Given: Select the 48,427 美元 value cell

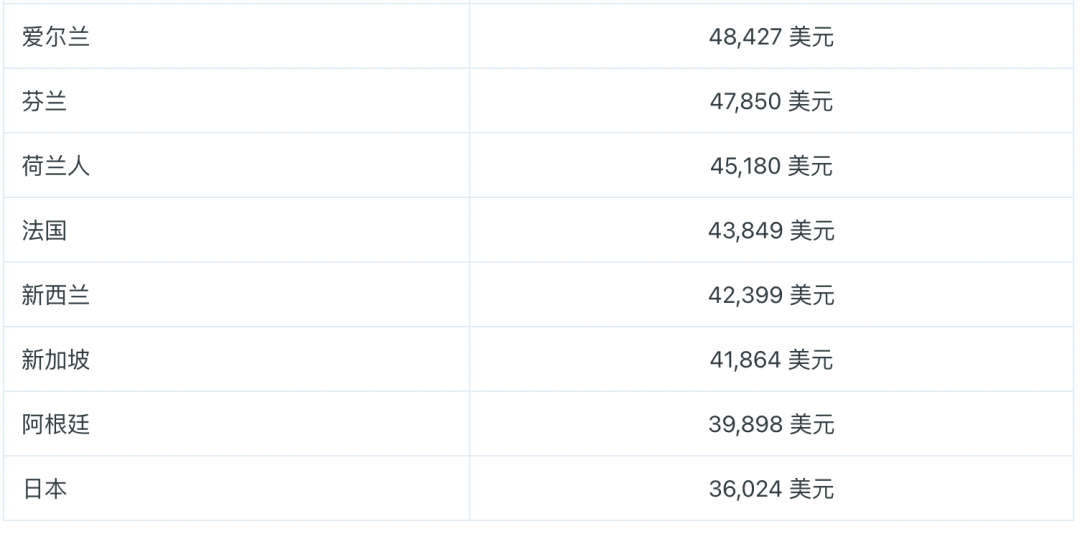Looking at the screenshot, I should click(x=771, y=38).
